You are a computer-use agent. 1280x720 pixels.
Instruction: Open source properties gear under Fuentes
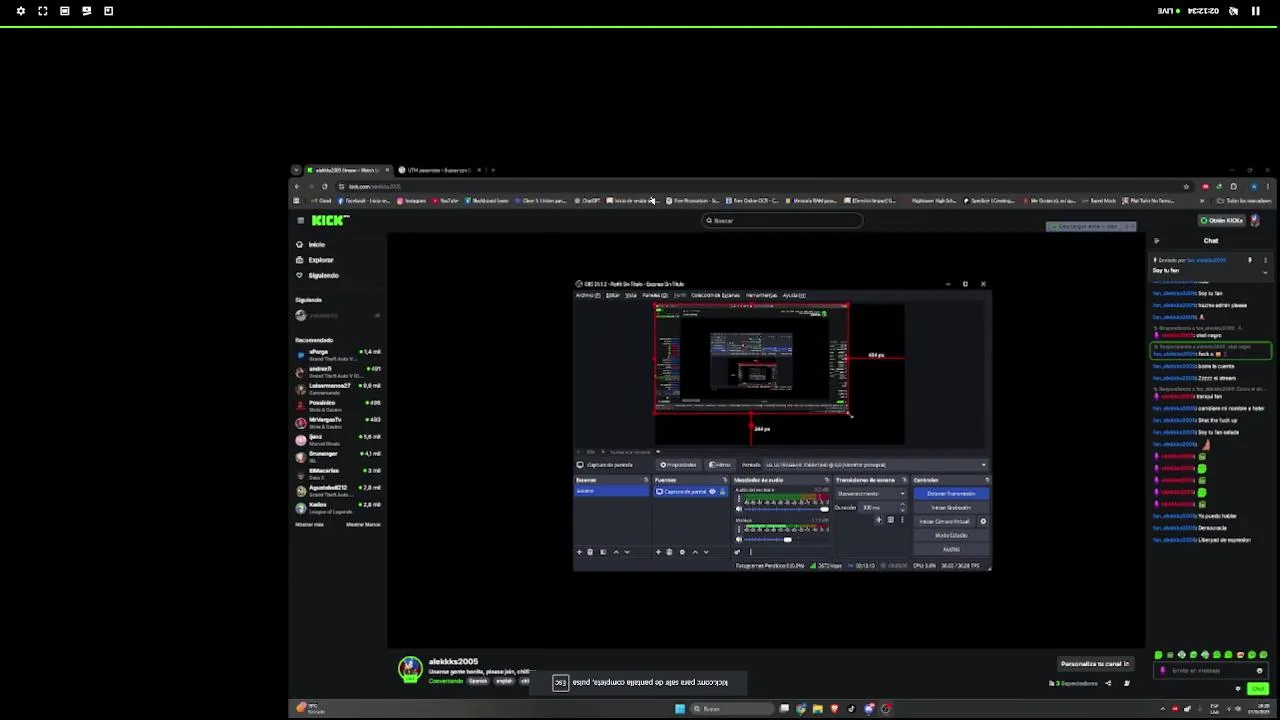click(682, 552)
